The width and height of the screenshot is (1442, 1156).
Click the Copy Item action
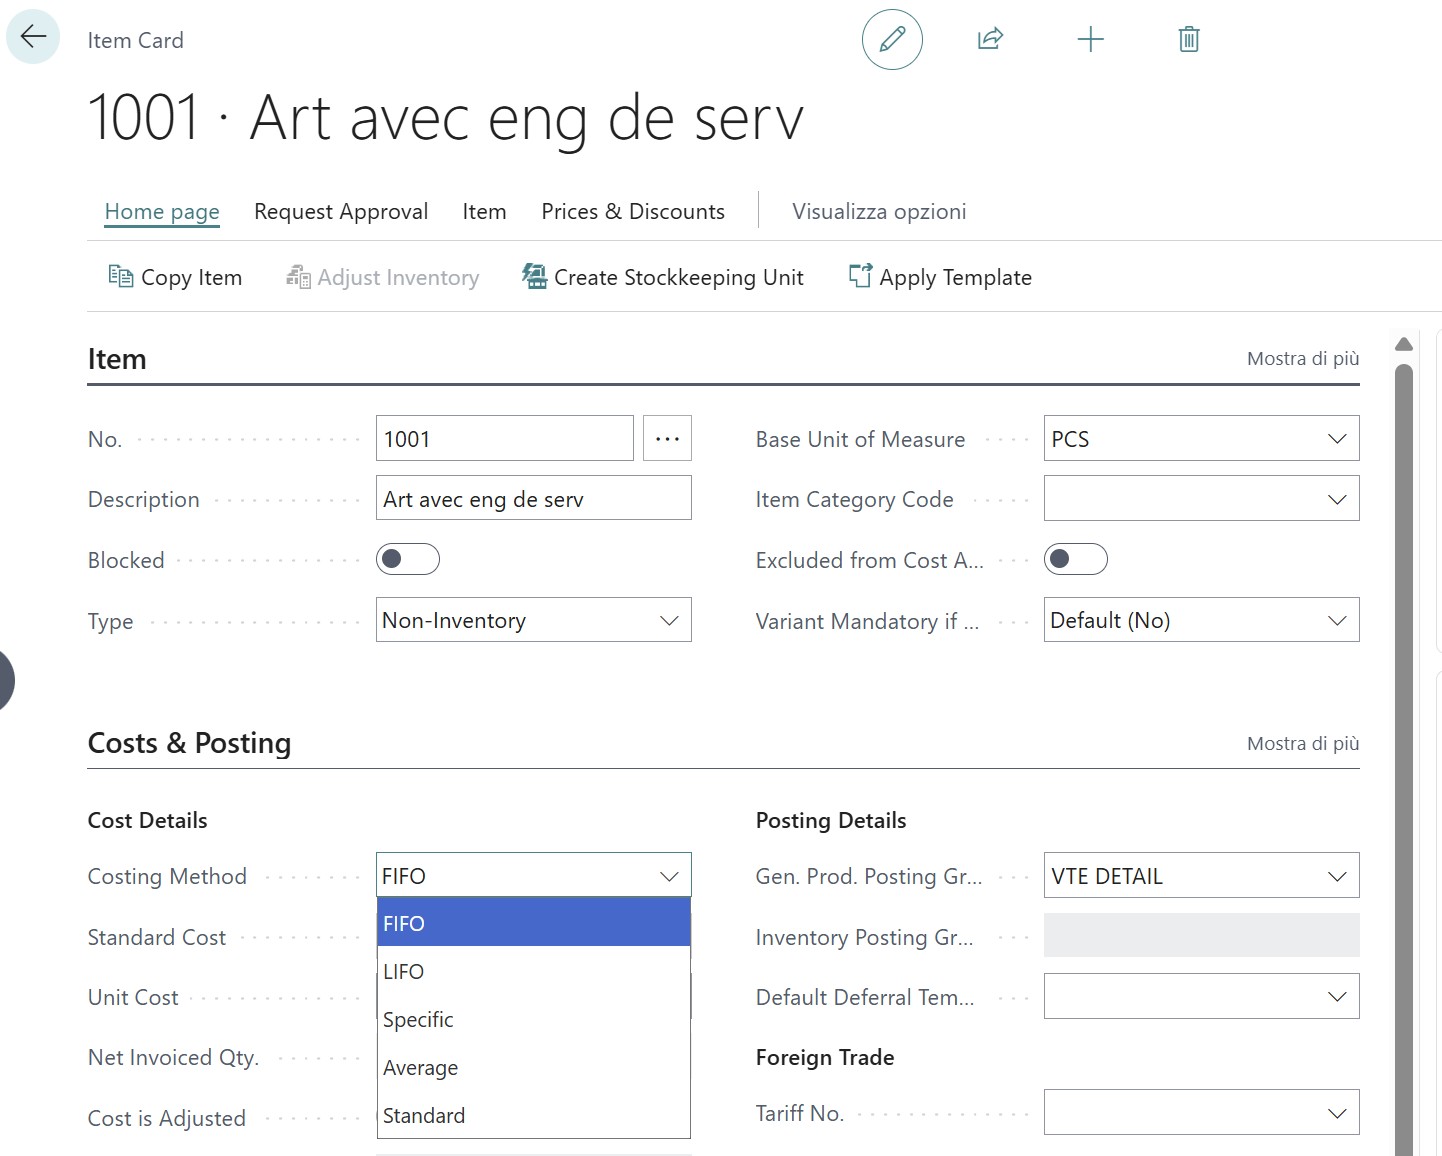pos(175,277)
